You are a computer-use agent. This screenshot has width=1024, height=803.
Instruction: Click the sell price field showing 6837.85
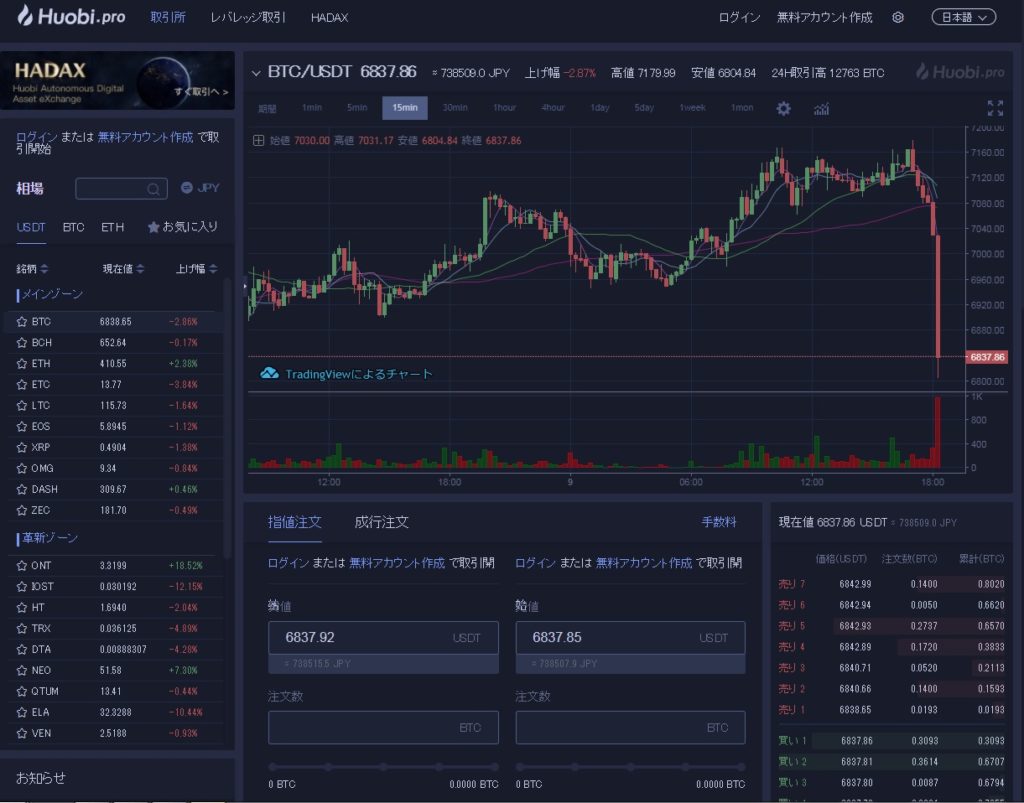click(x=630, y=638)
